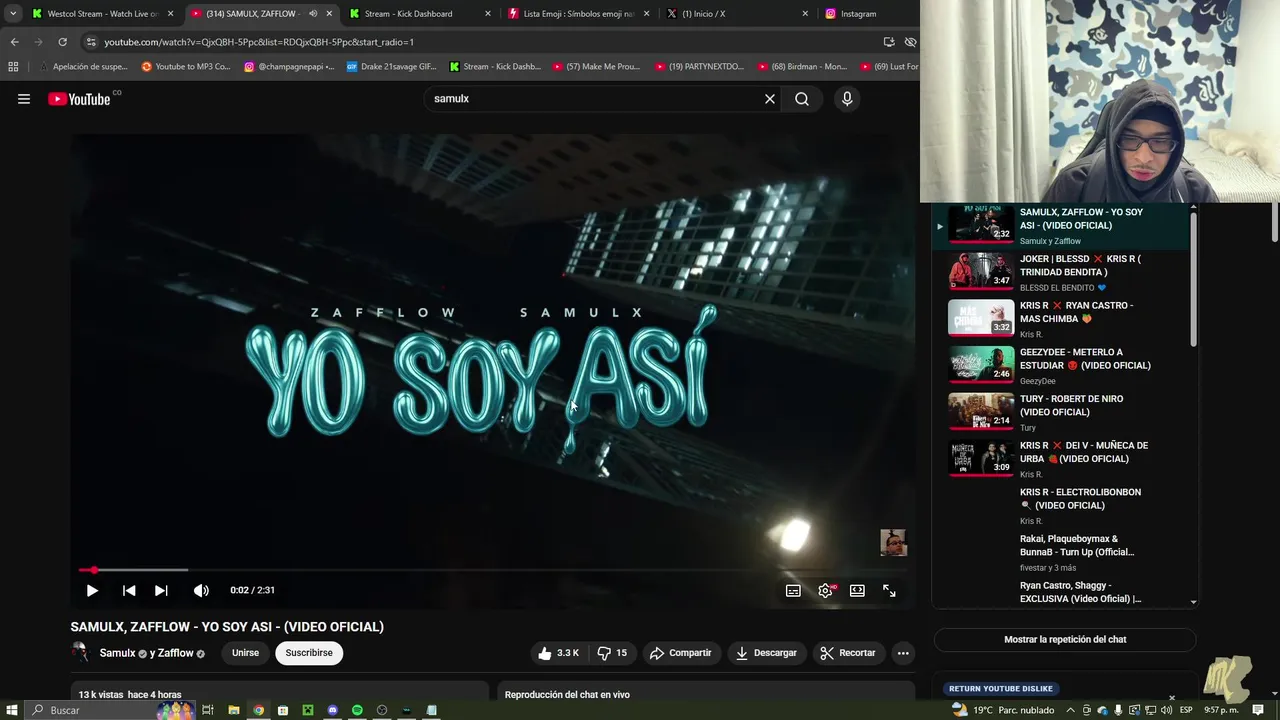Expand system tray hidden icons chevron
This screenshot has width=1280, height=720.
pyautogui.click(x=1070, y=710)
